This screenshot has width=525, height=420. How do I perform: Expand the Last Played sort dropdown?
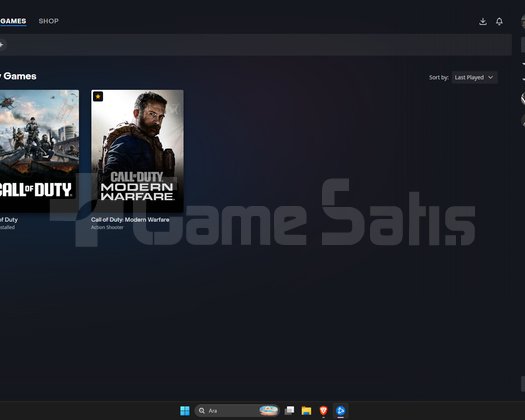(474, 77)
